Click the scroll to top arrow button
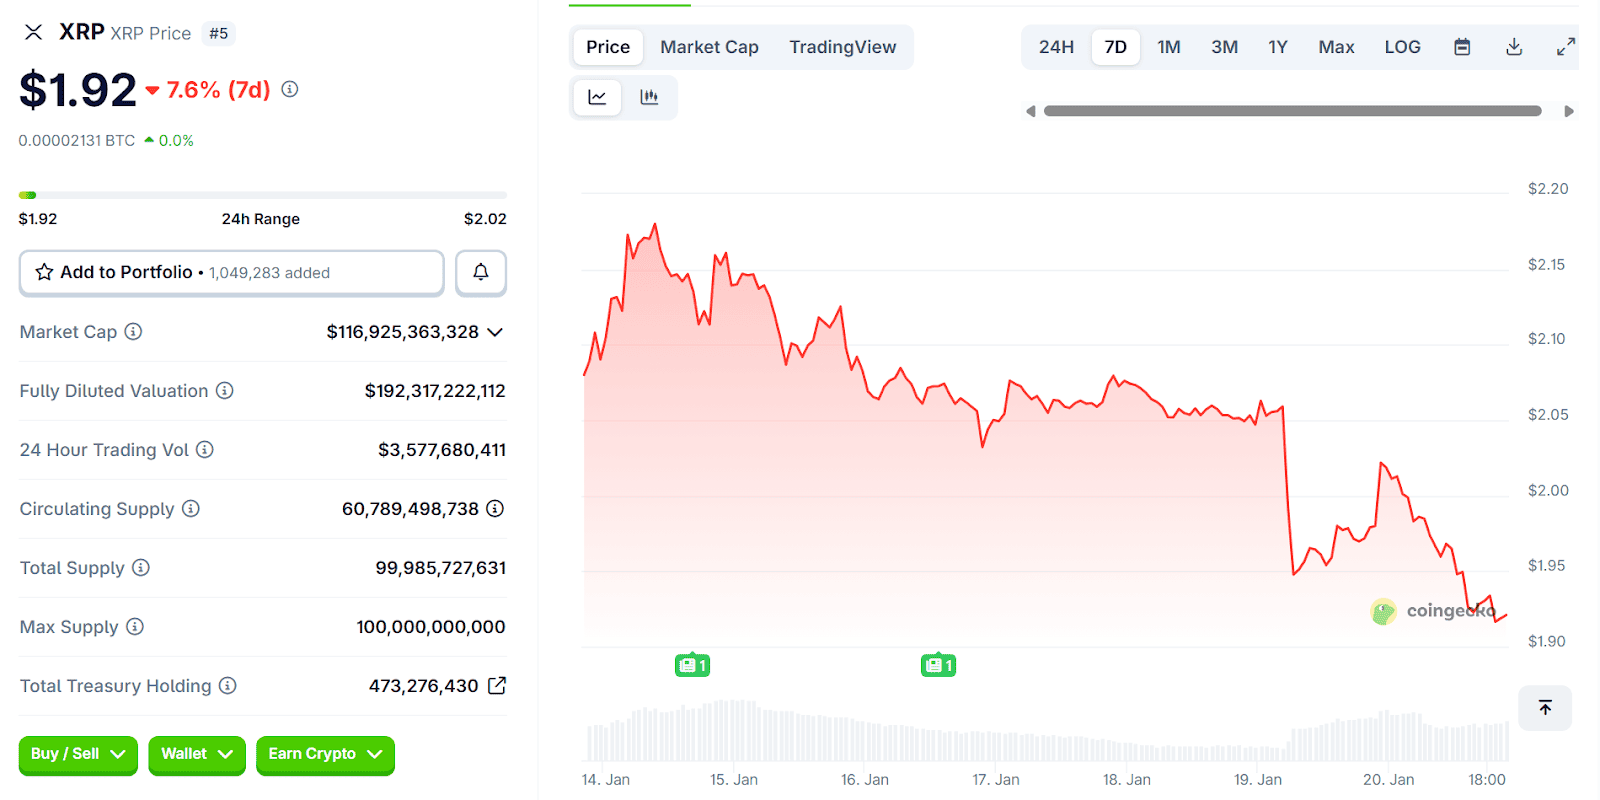This screenshot has height=800, width=1600. click(1545, 708)
